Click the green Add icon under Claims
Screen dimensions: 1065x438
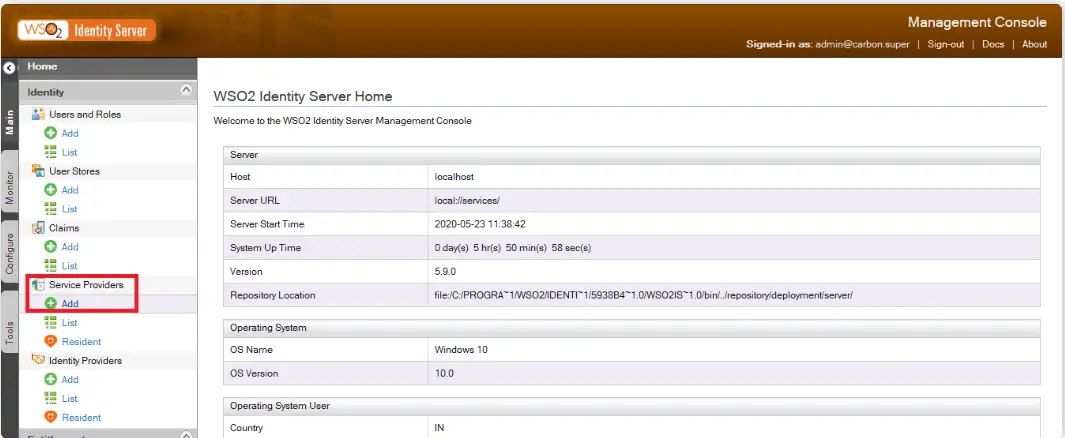[x=50, y=247]
